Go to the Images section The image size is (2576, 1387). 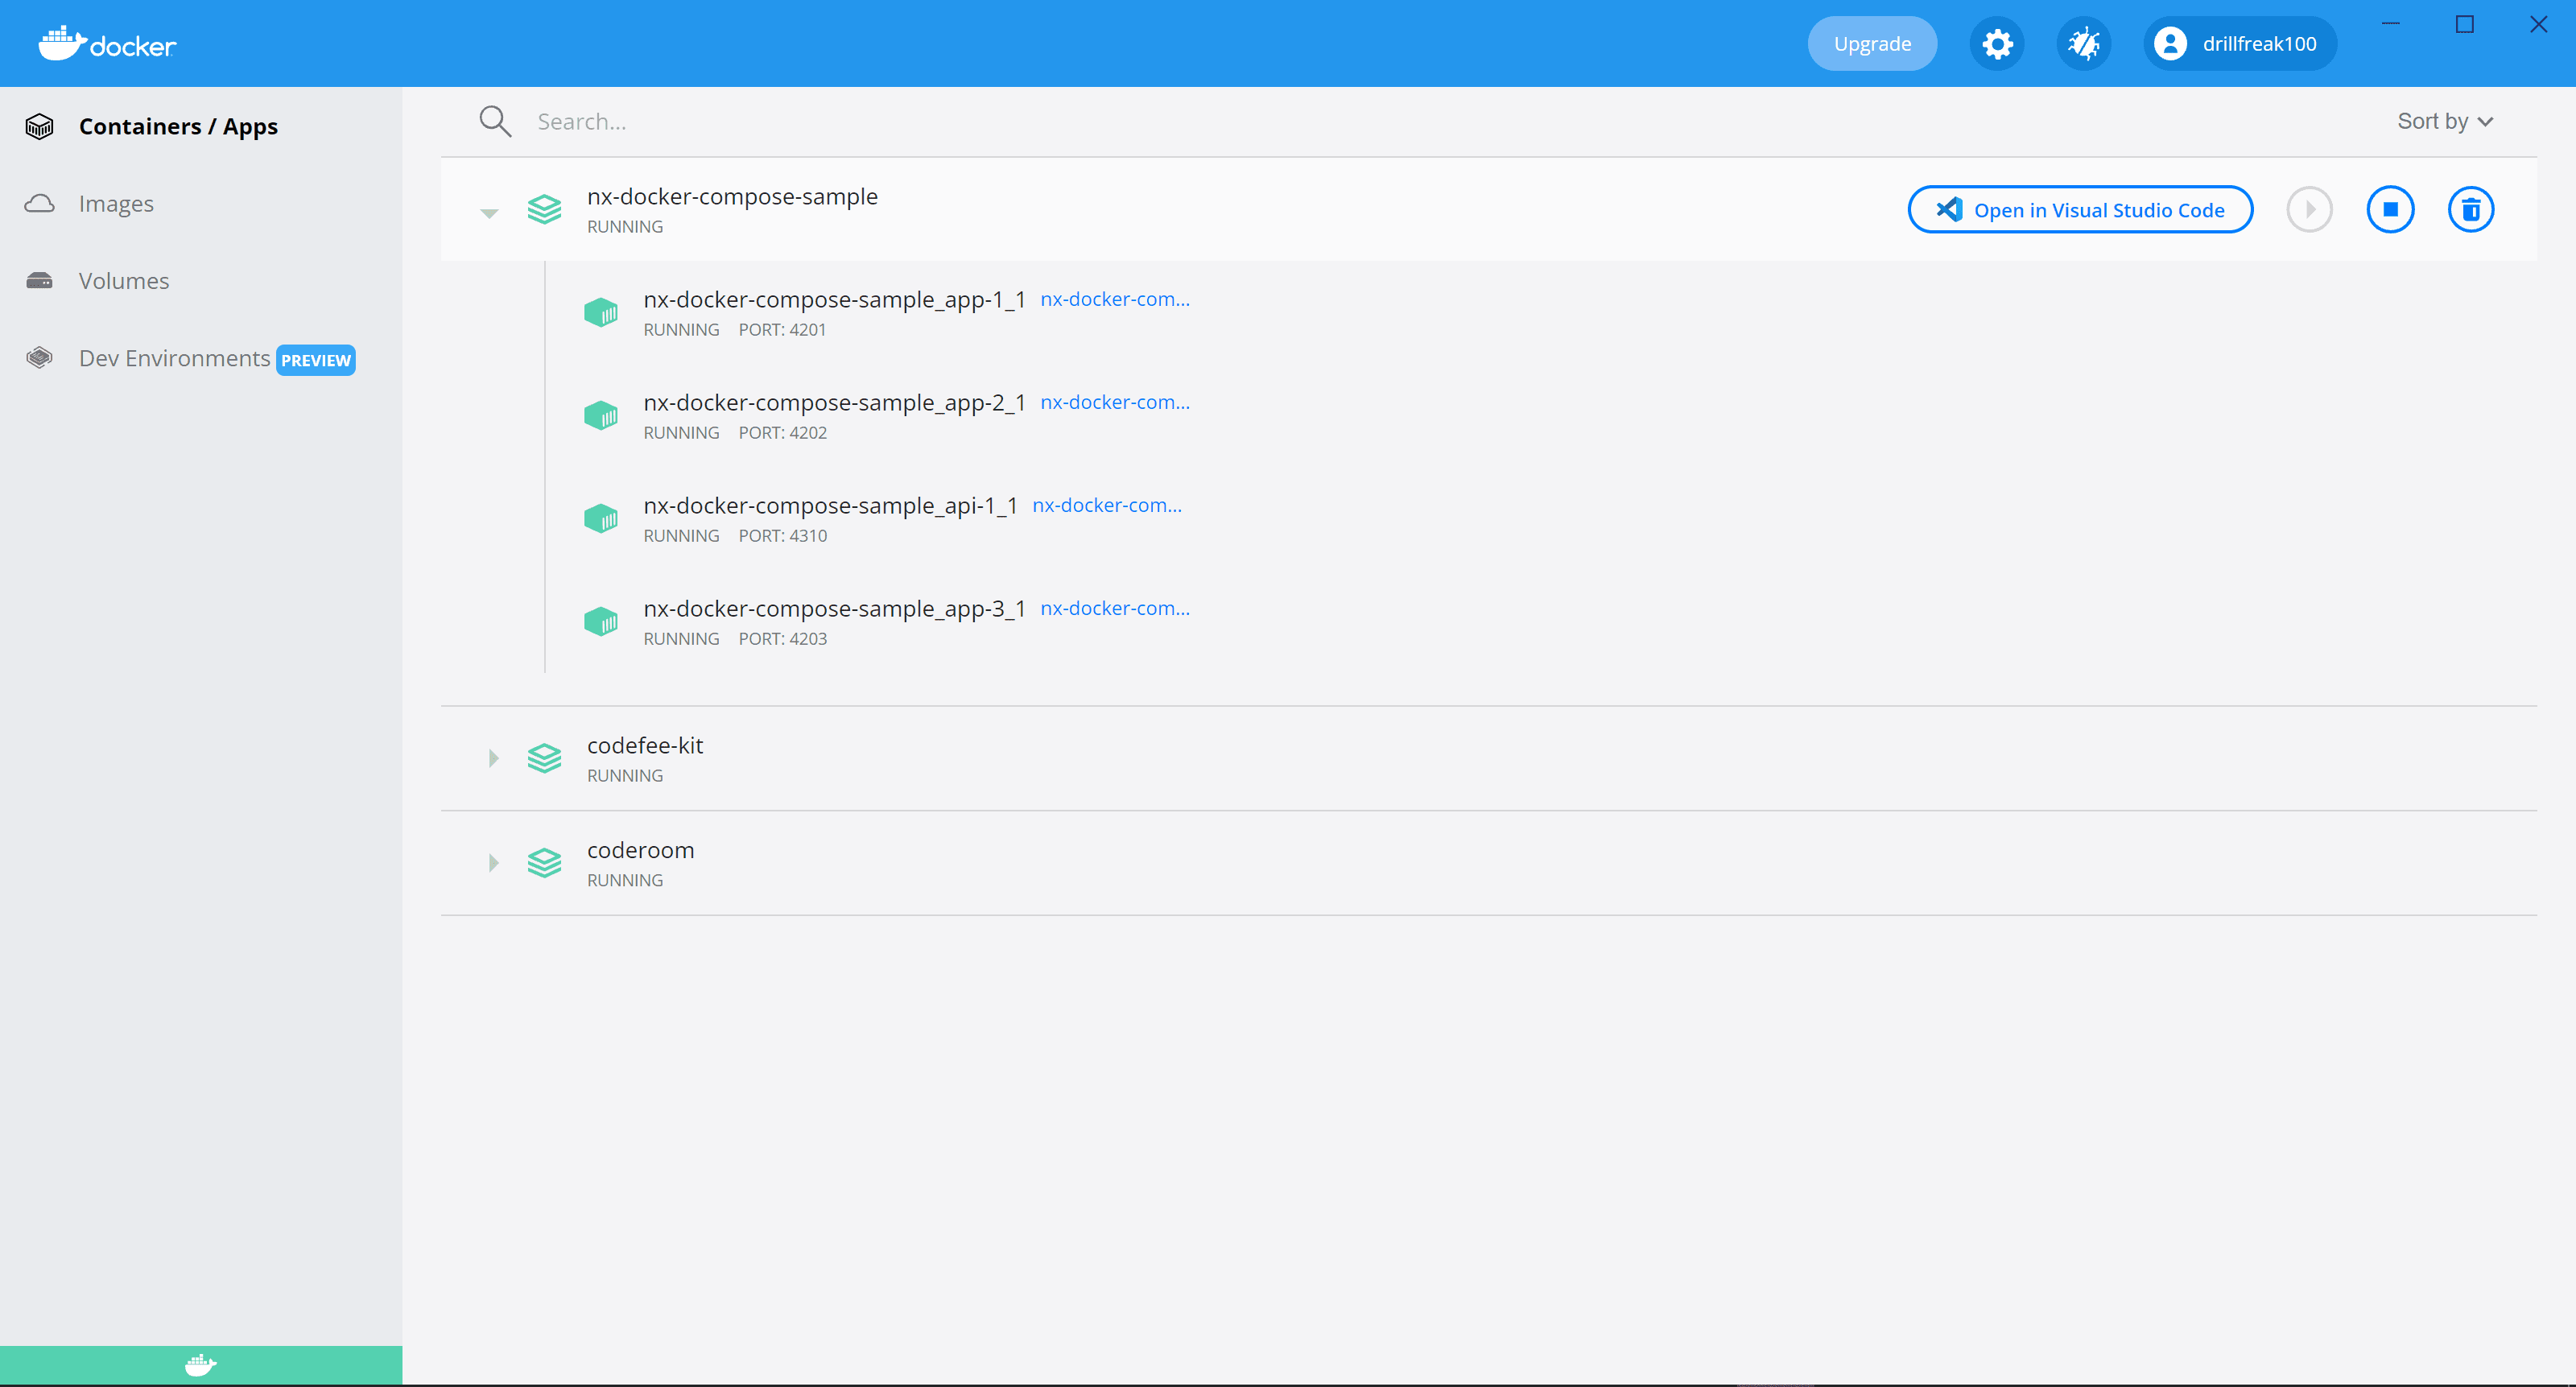116,203
